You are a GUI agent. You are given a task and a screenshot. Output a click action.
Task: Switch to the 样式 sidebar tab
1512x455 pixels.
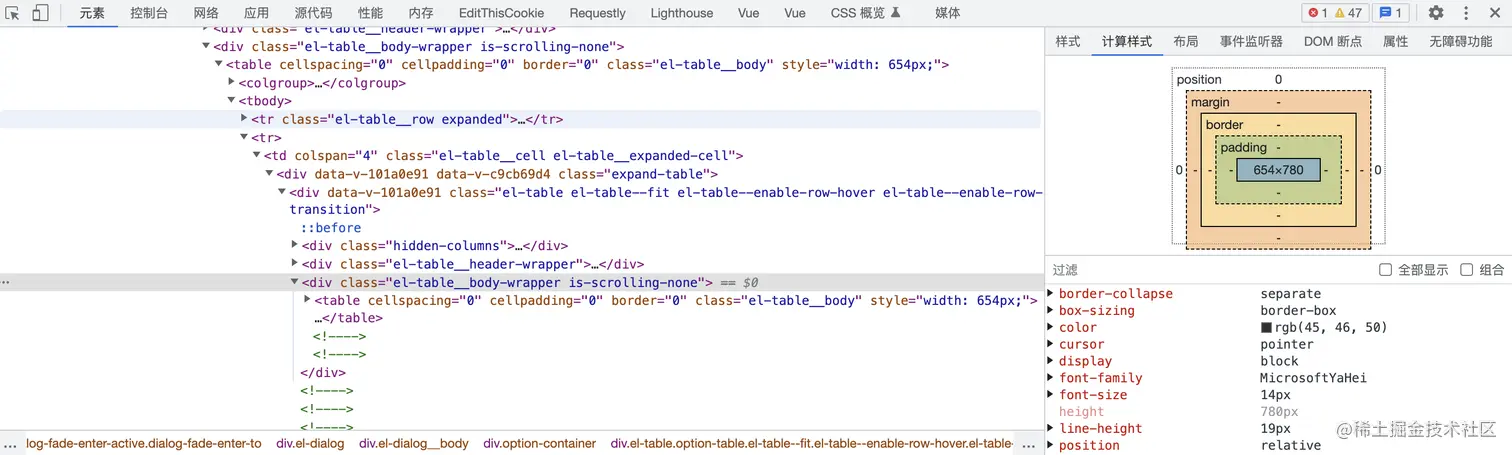pos(1068,41)
